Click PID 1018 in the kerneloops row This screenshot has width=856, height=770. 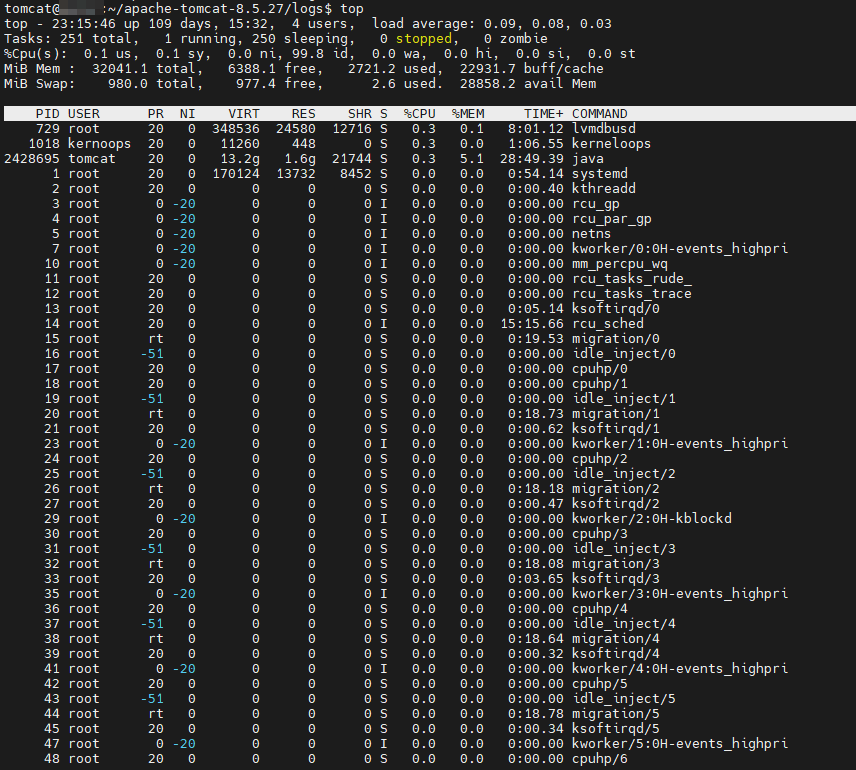tap(44, 144)
